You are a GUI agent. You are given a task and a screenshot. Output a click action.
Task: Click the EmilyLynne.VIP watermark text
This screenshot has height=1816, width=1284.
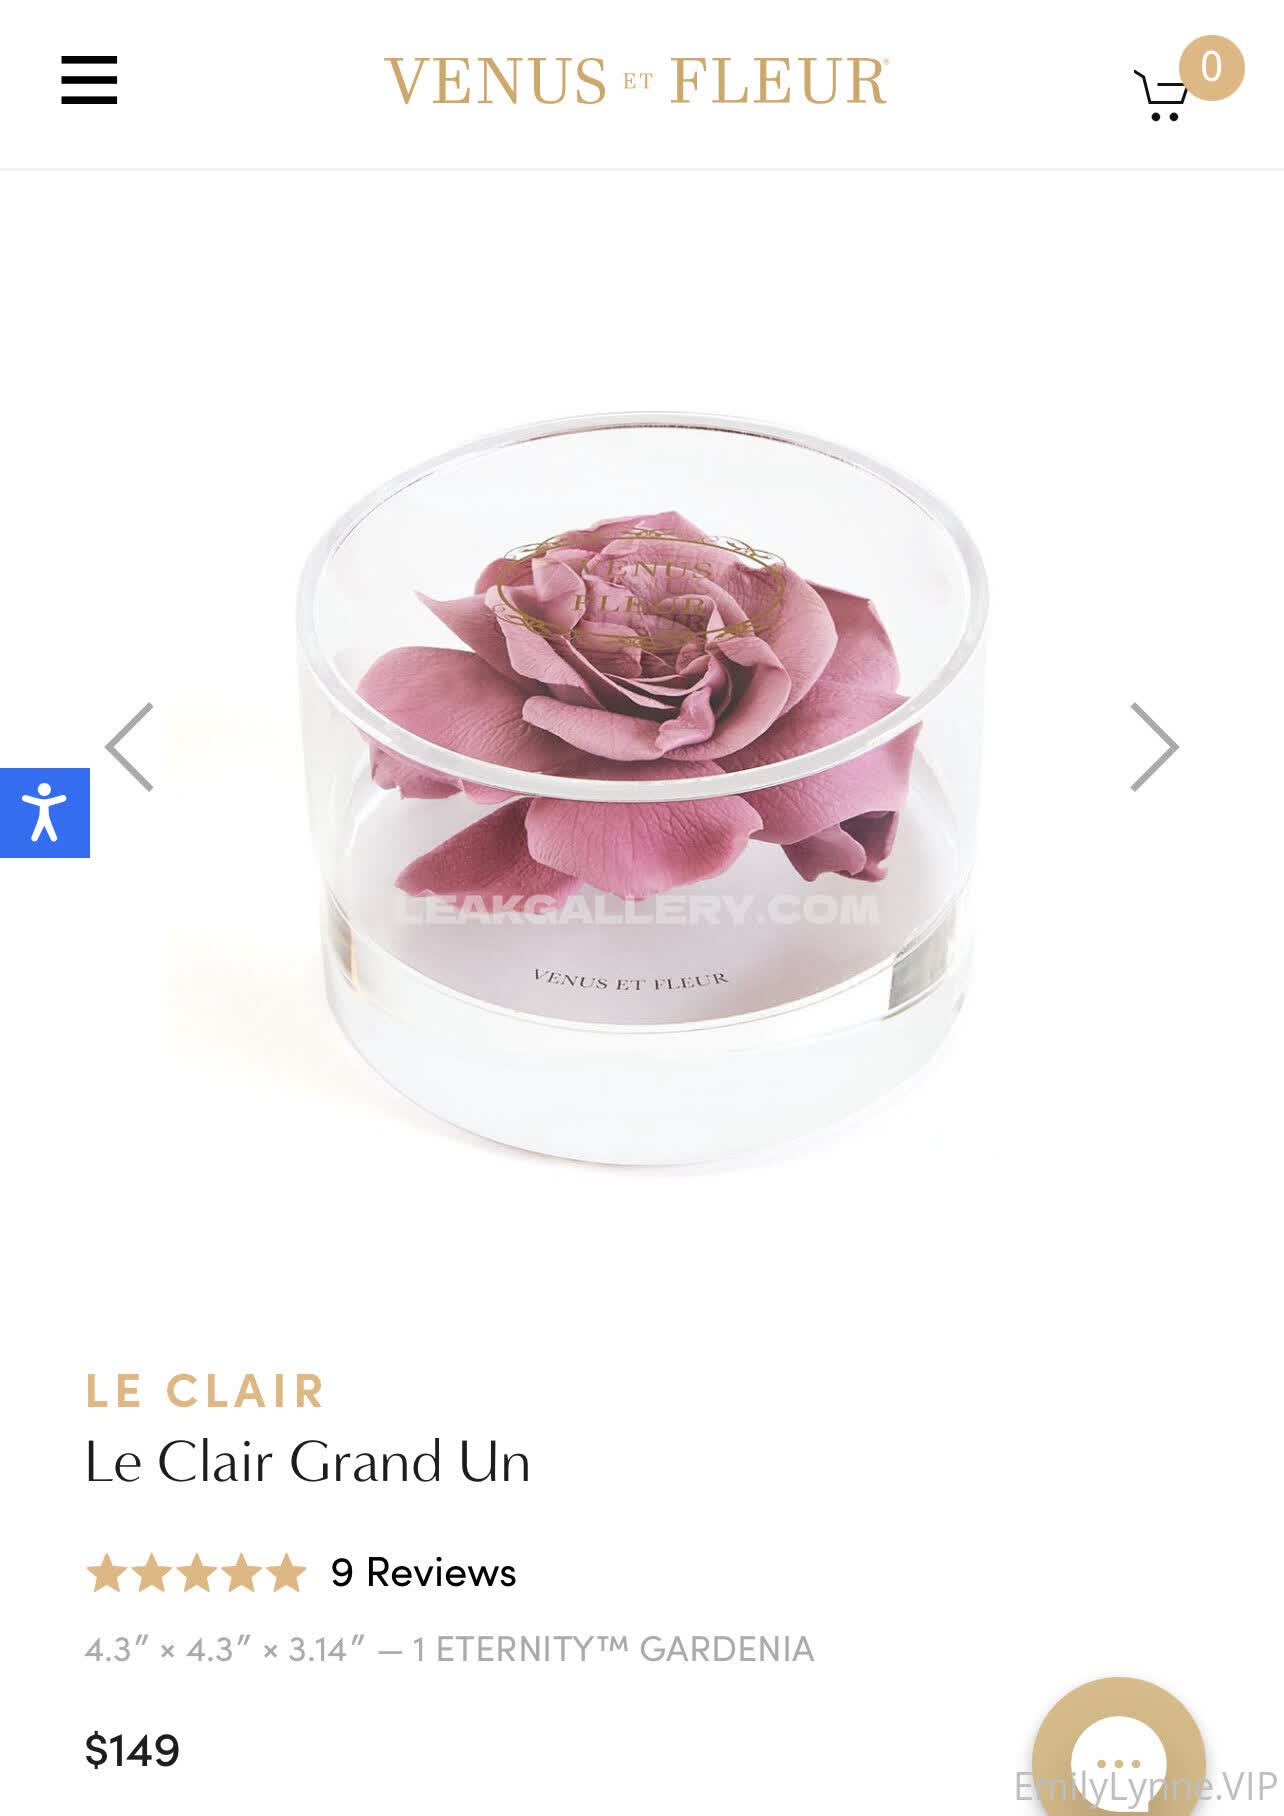click(1146, 1786)
